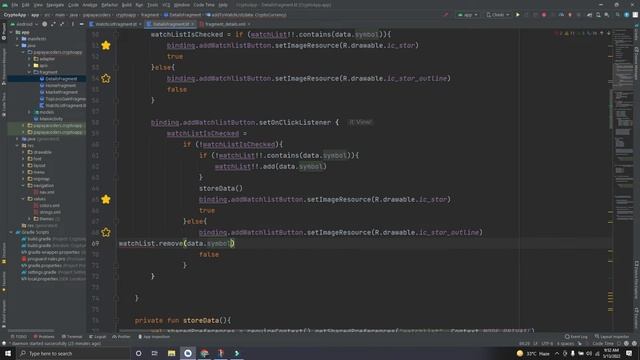Click the collapse all icon in the Project panel header
Viewport: 640px width, 360px height.
pos(62,24)
